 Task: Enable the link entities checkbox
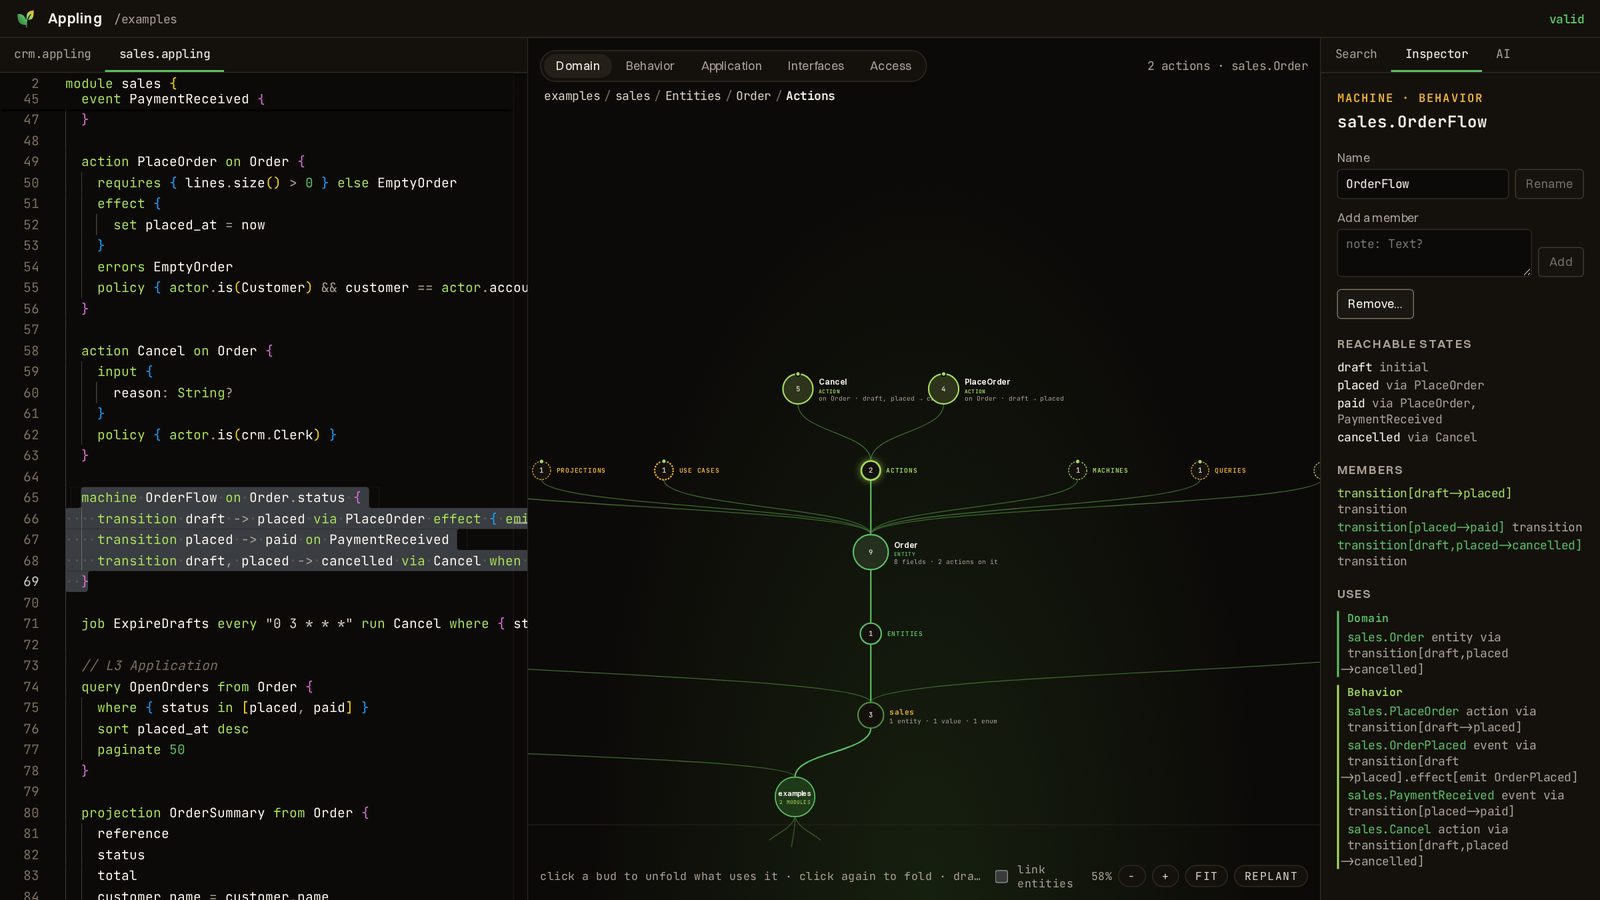[x=1001, y=876]
